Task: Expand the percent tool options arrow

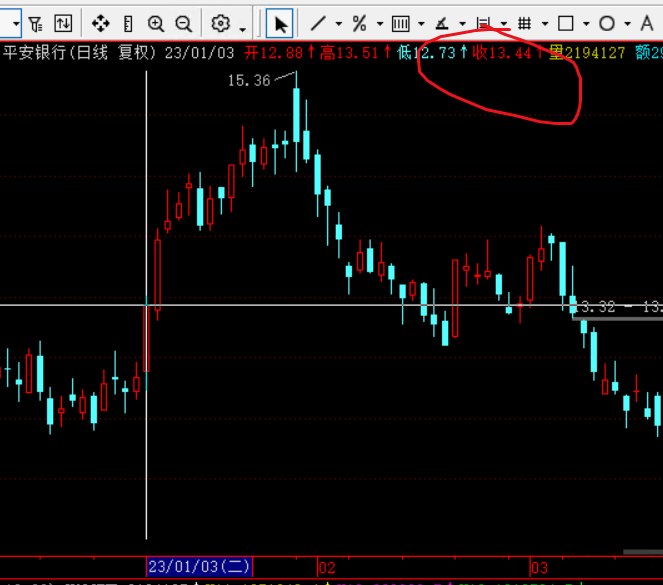Action: [380, 24]
